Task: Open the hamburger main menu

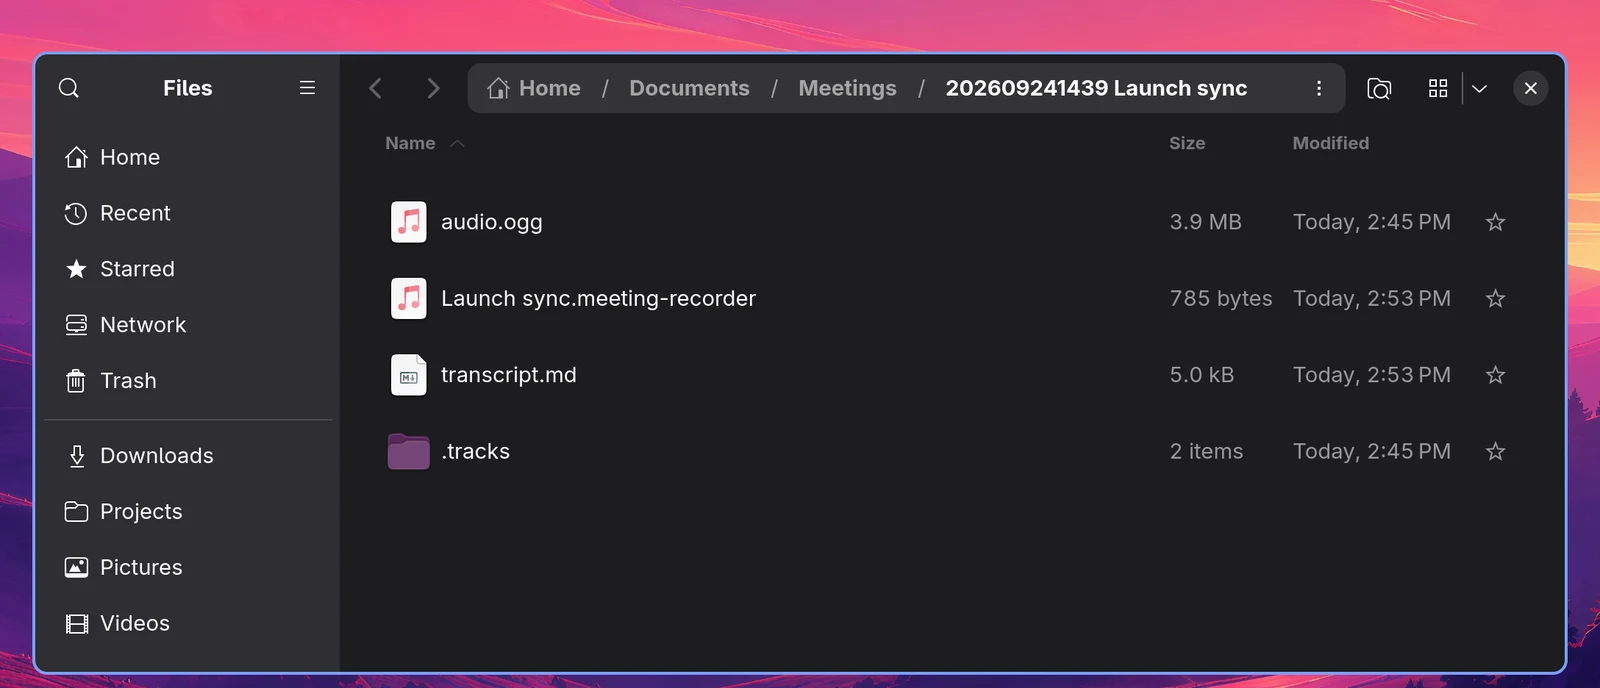Action: 307,88
